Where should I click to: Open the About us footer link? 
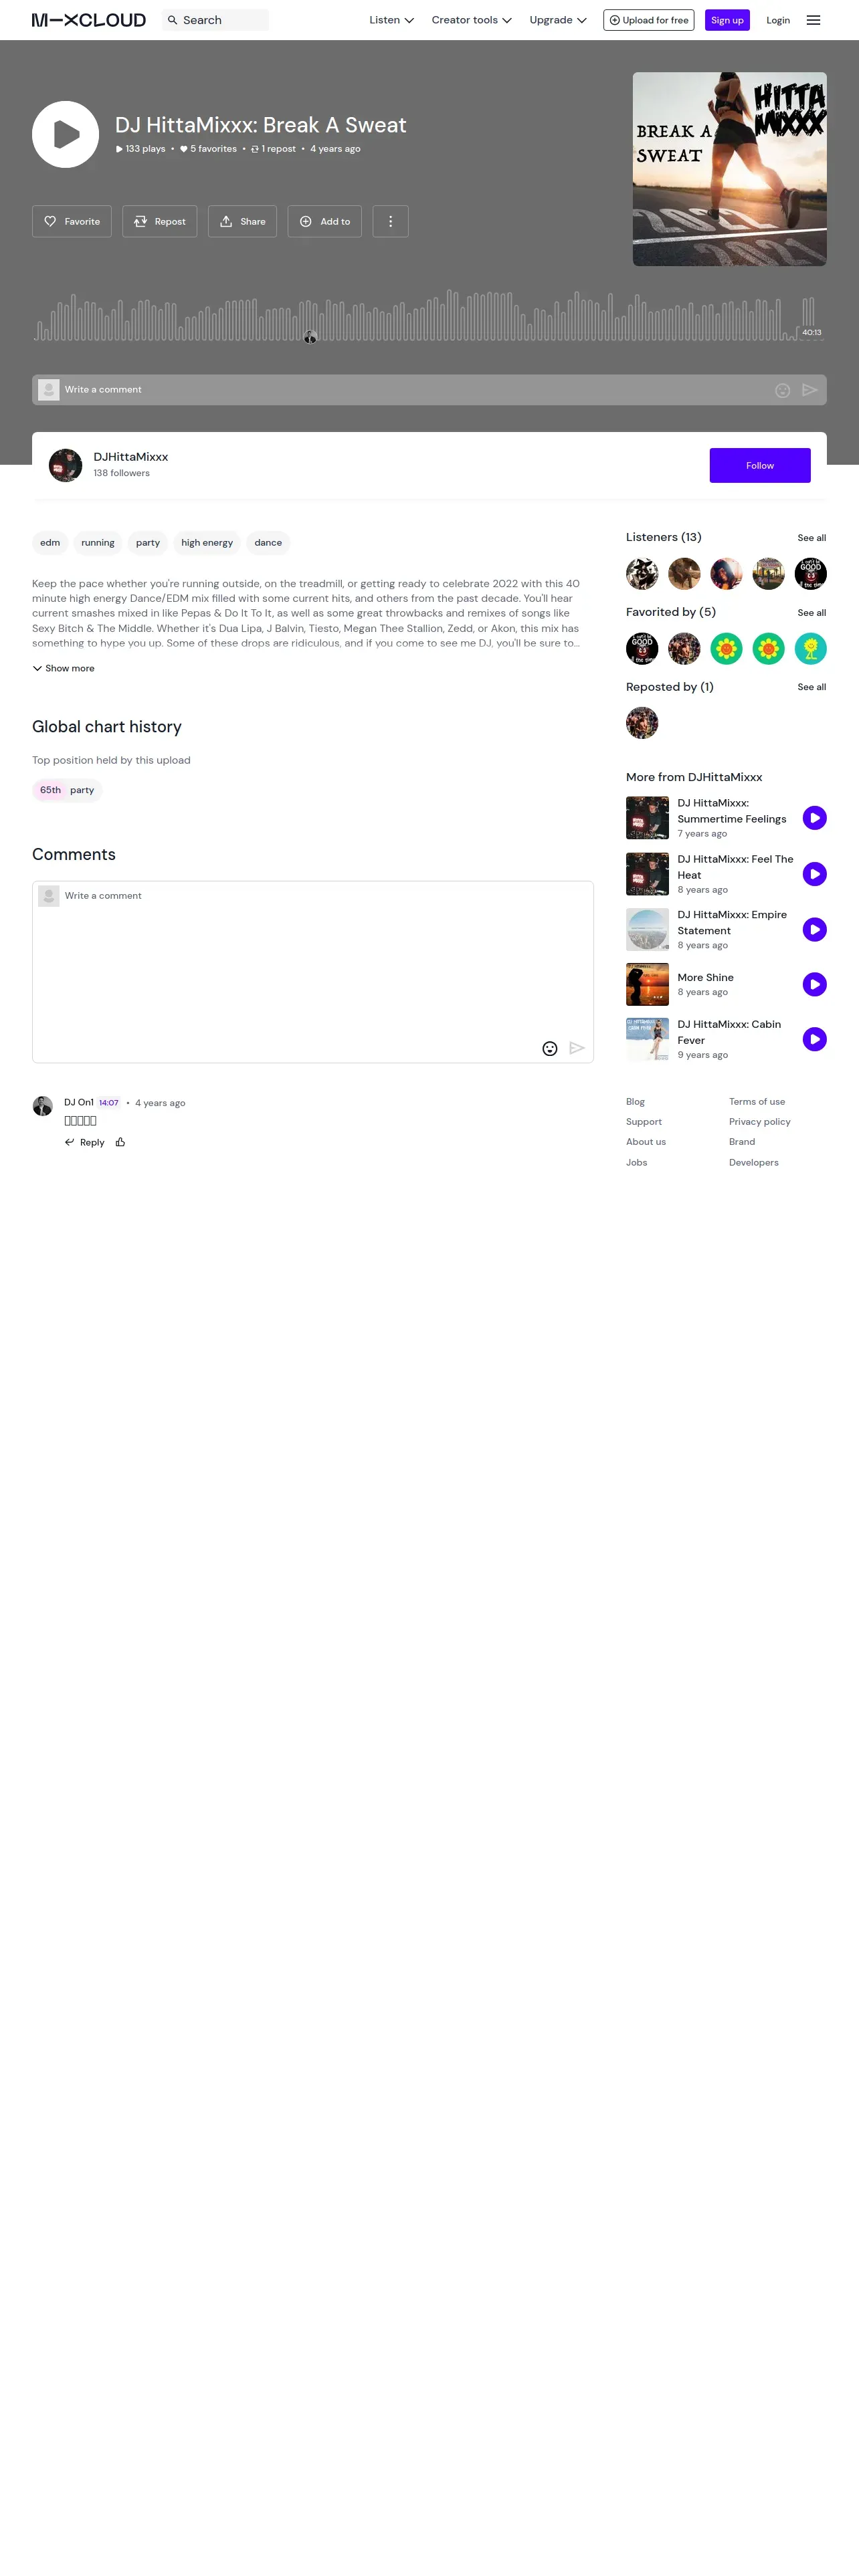pos(646,1142)
